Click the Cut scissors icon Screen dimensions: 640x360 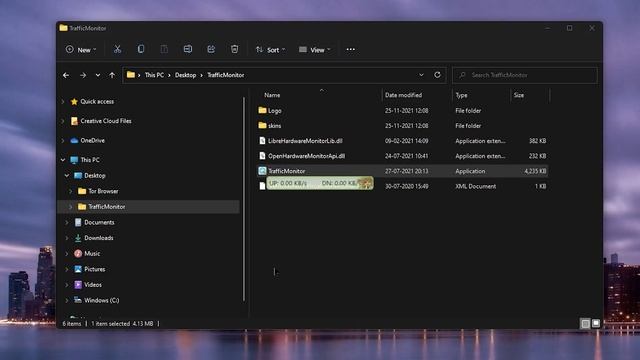(x=118, y=49)
